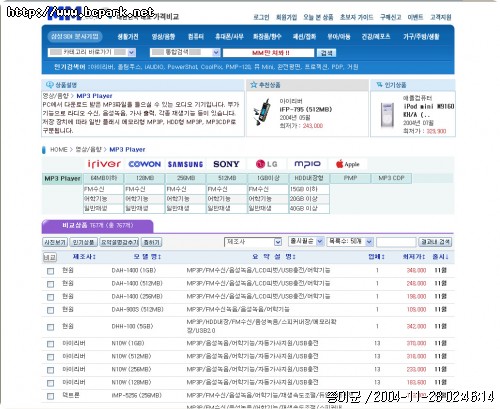Open the 생활가전 category menu
The image size is (500, 409).
[x=128, y=37]
